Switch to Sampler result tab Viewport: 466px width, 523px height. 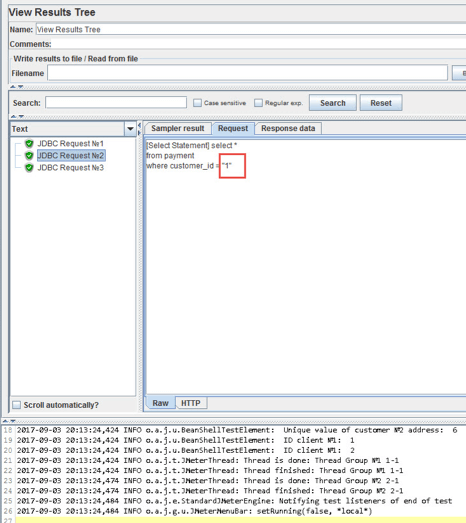point(177,128)
